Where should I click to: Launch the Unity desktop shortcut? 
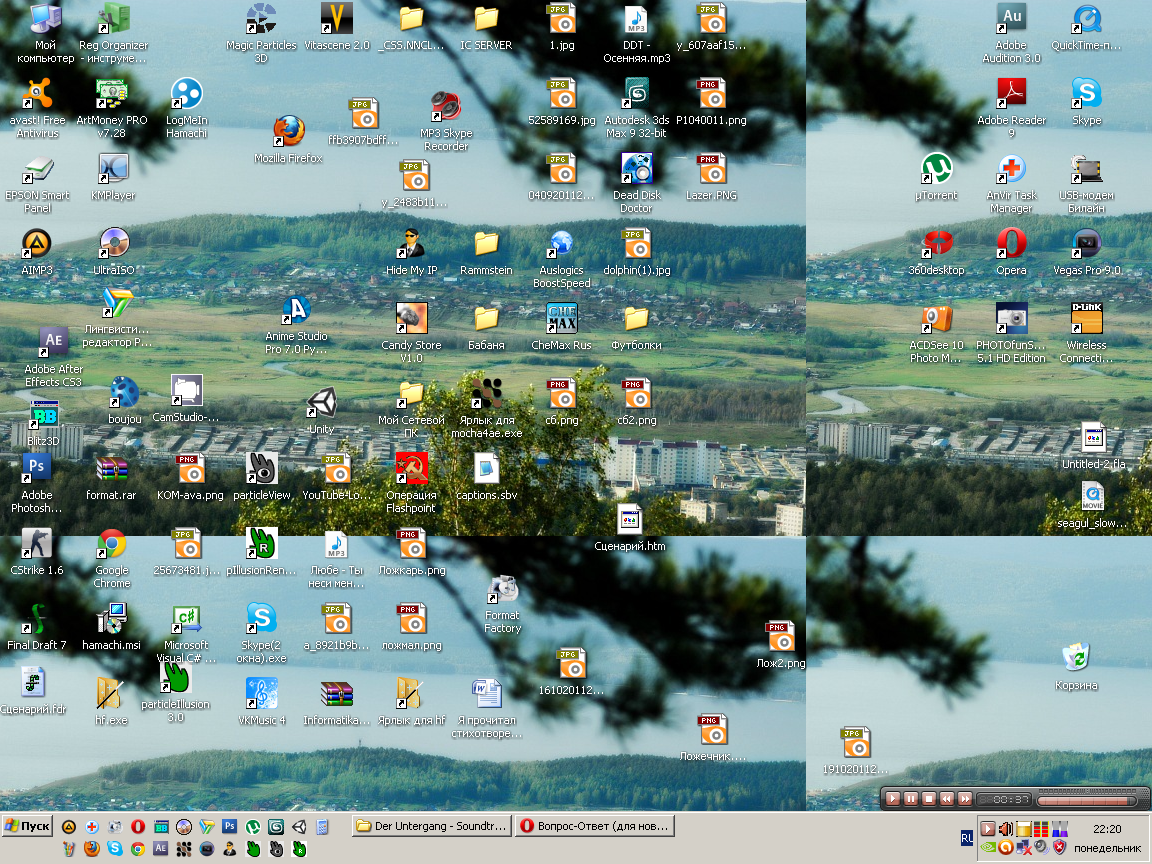pos(321,404)
